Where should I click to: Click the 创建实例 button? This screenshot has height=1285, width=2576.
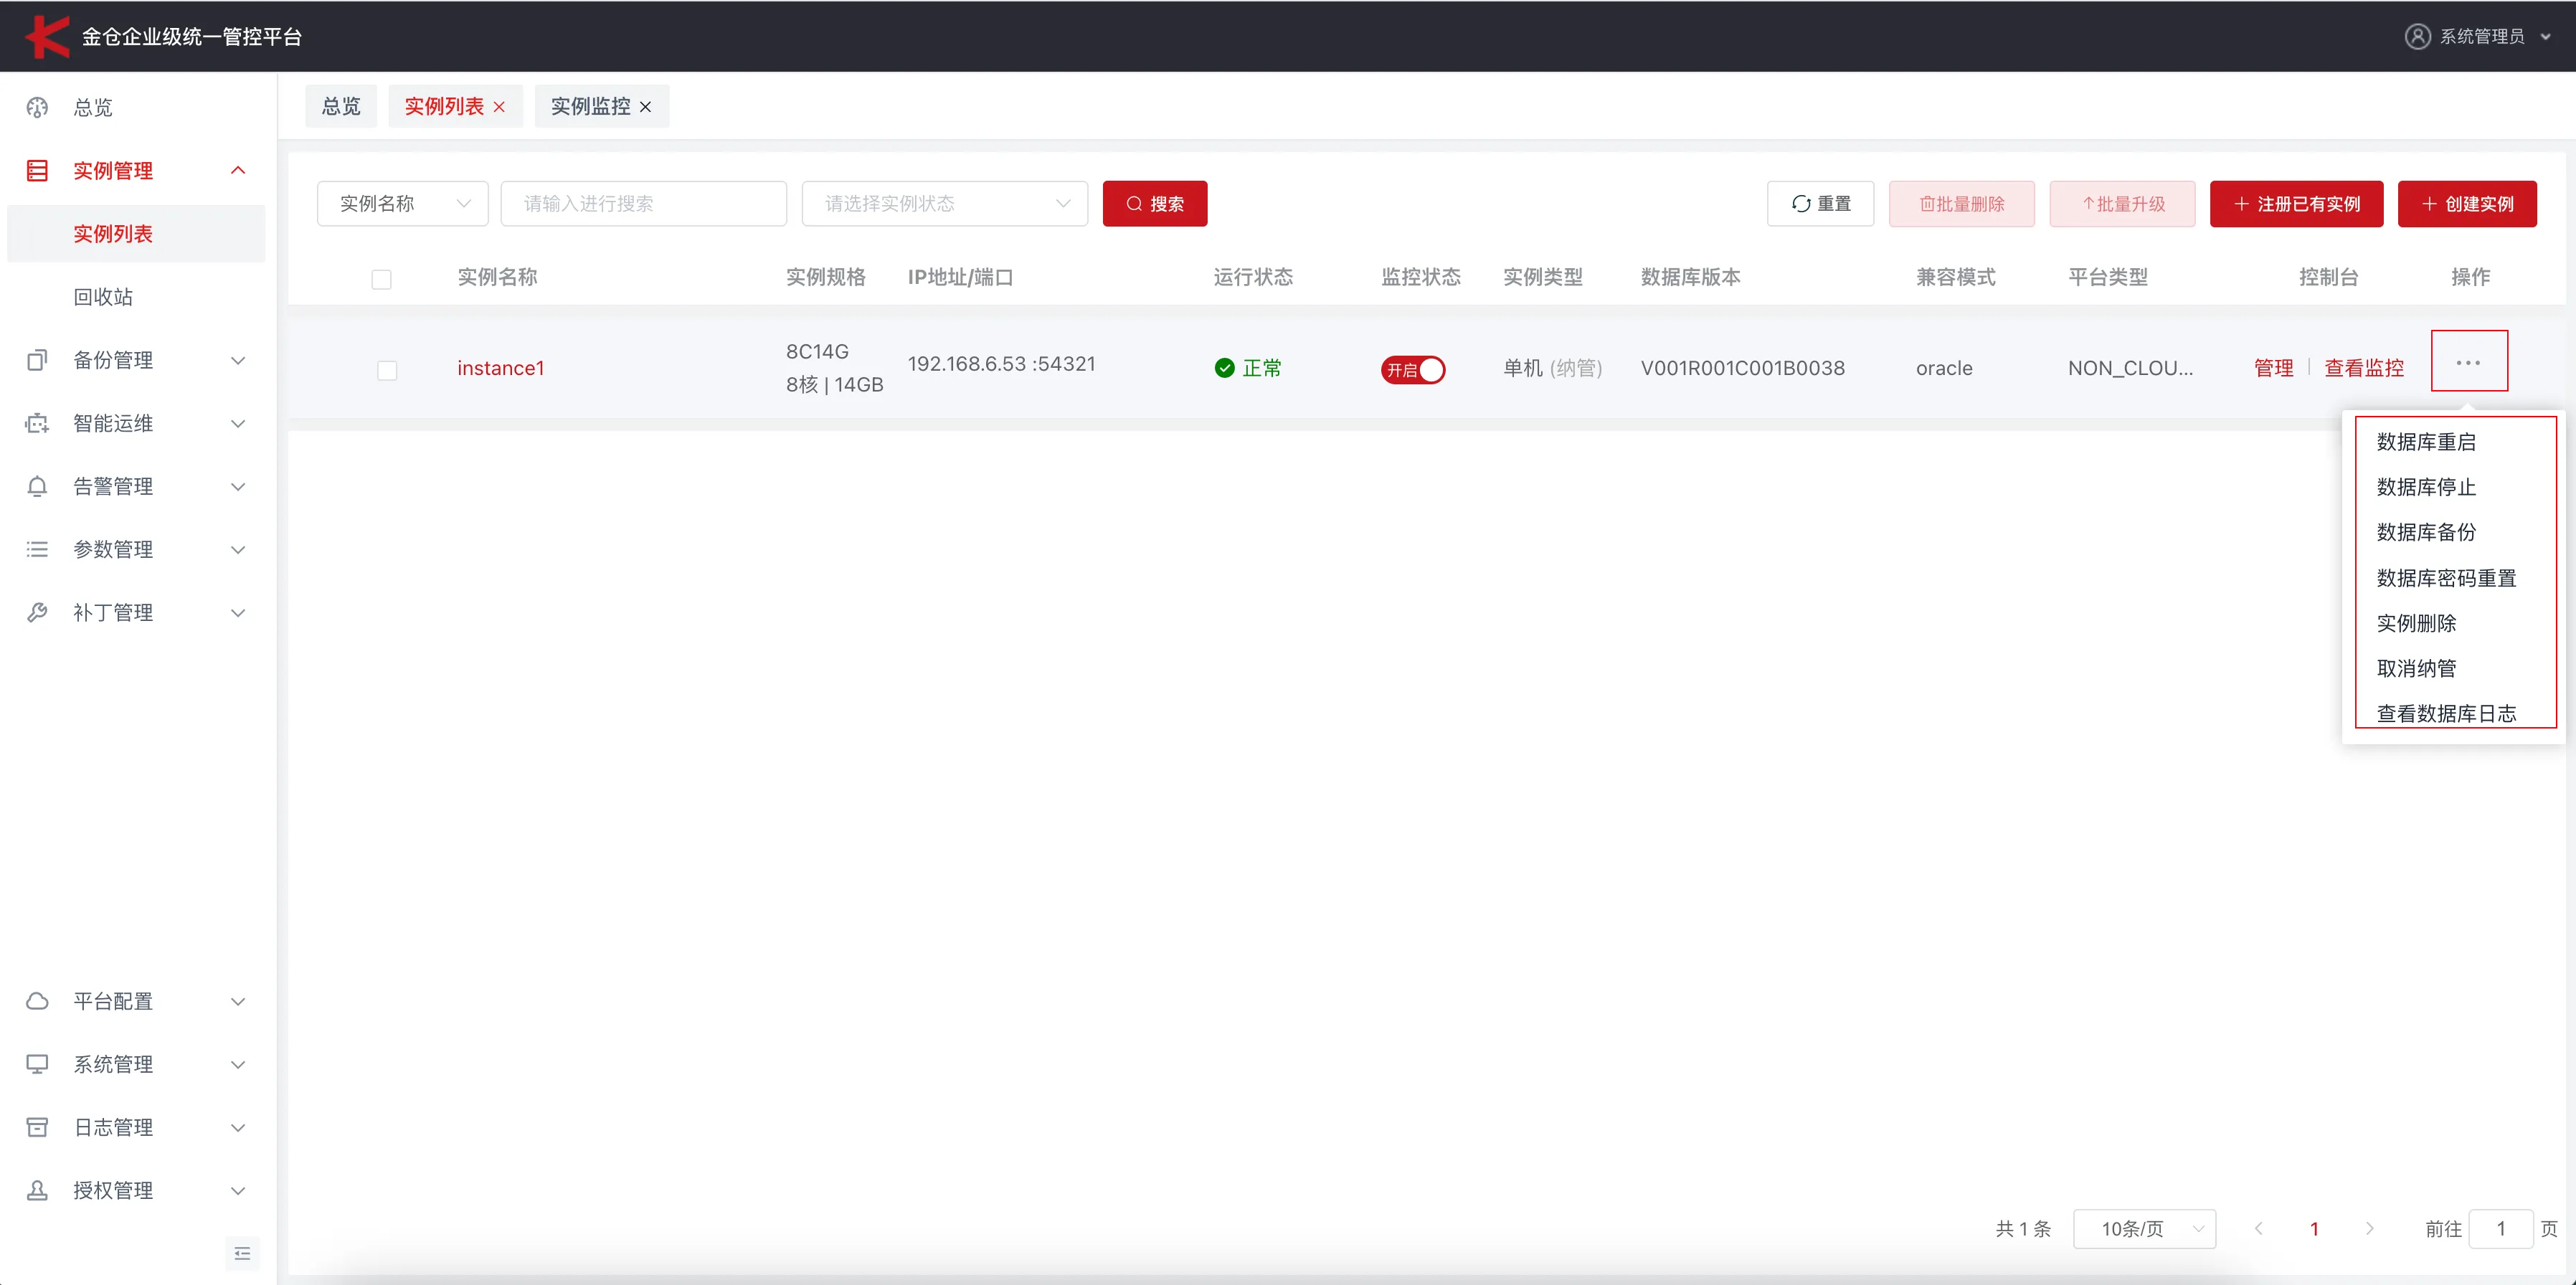[2466, 203]
